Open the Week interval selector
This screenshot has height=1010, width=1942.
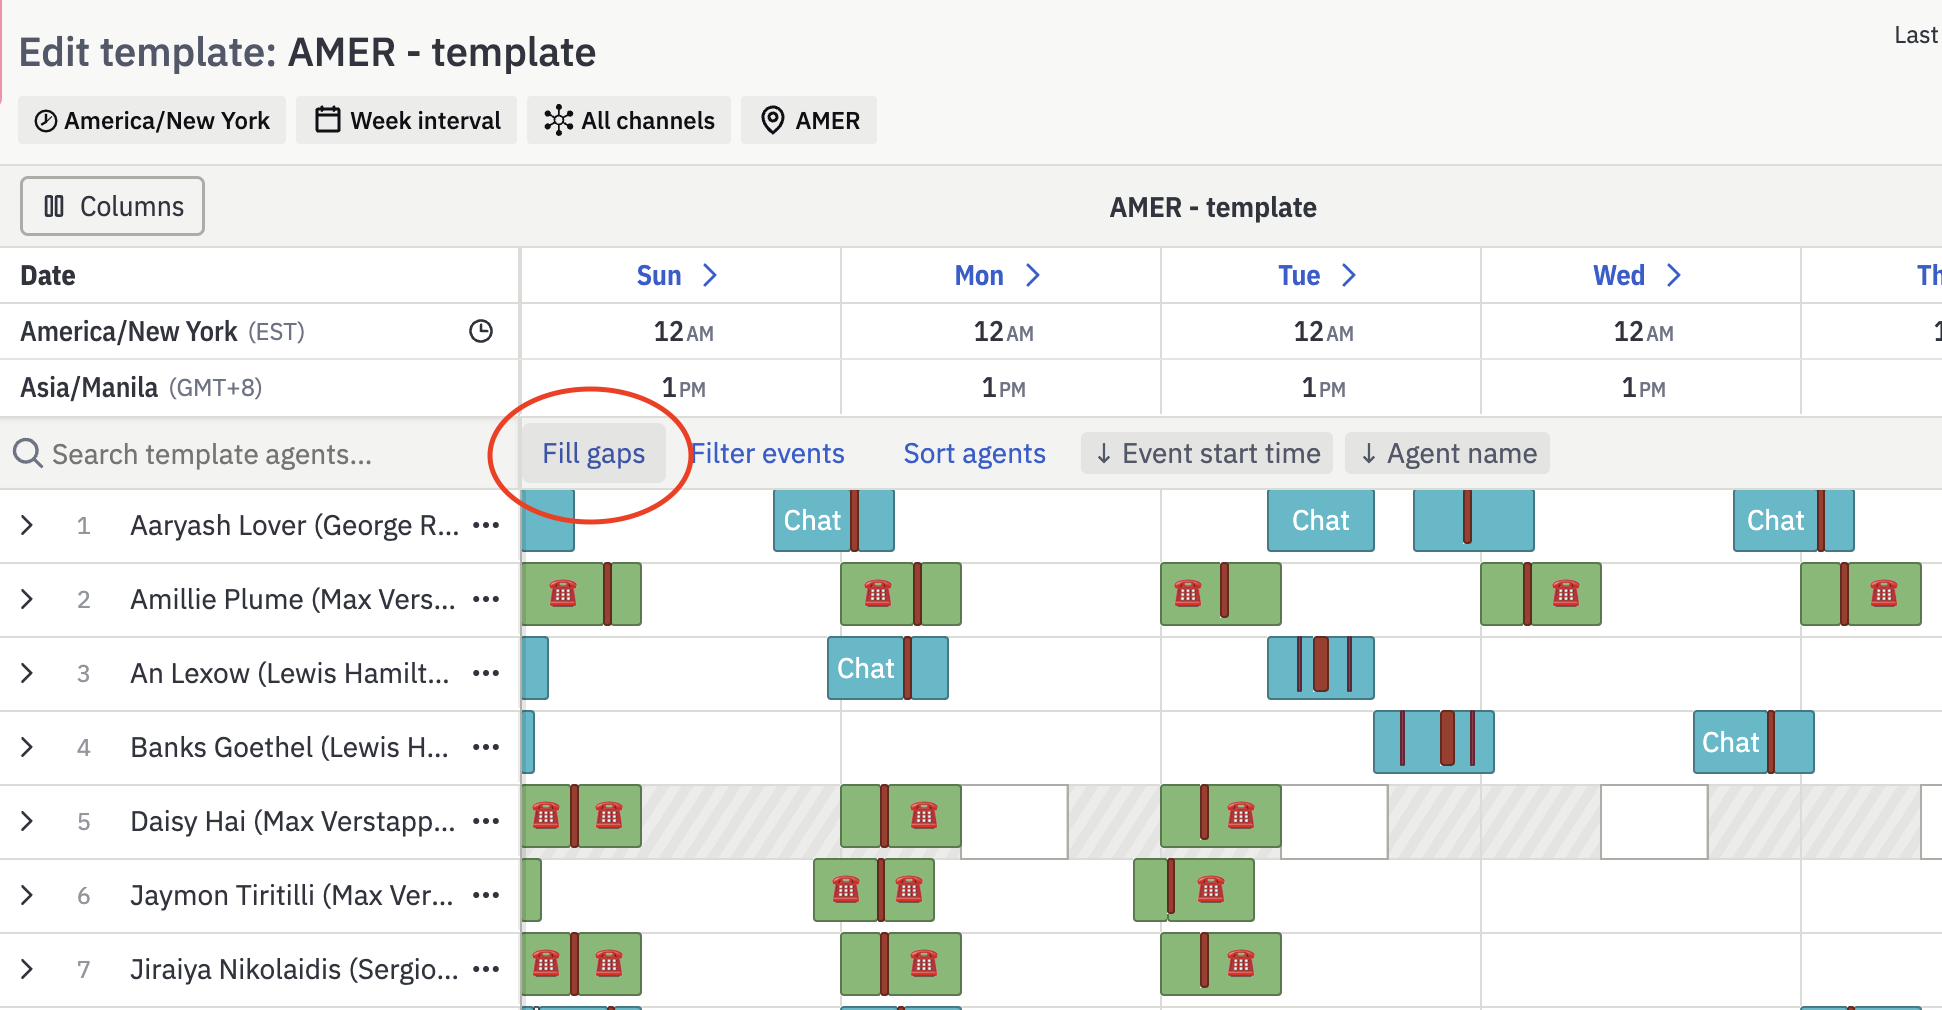[x=407, y=120]
